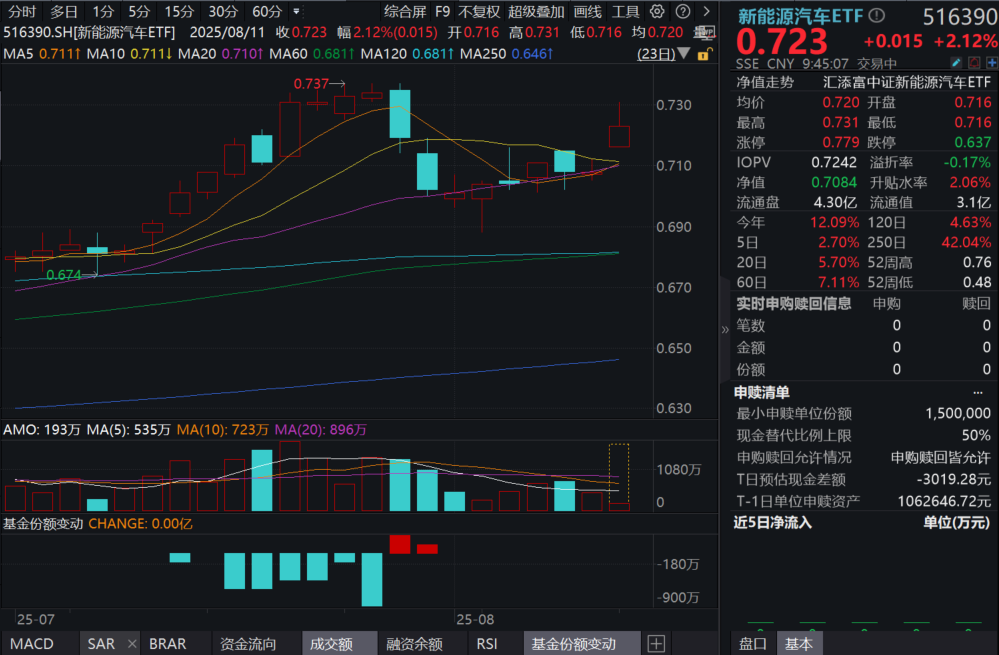Open the price alert bell icon
The image size is (999, 655).
pyautogui.click(x=973, y=61)
